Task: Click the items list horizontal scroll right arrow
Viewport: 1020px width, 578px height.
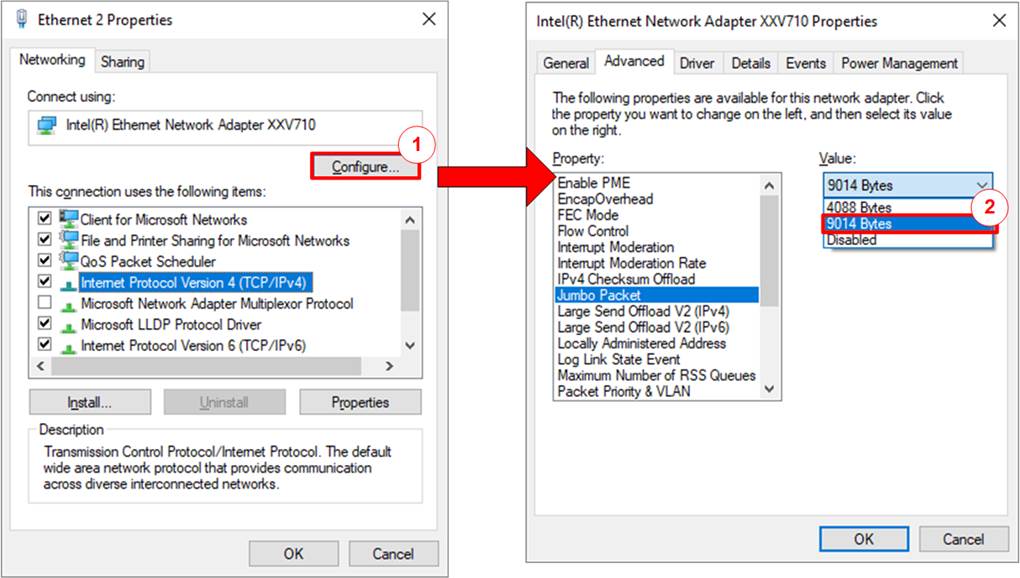Action: click(x=389, y=366)
